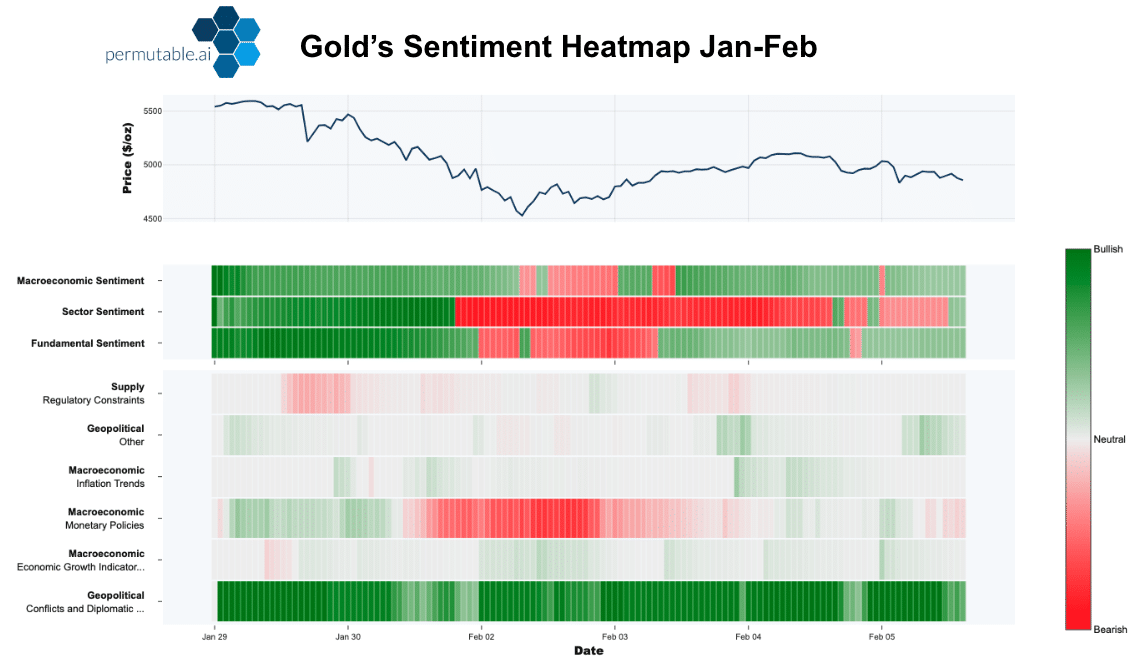
Task: Click the Economic Growth Indicator label
Action: (81, 560)
